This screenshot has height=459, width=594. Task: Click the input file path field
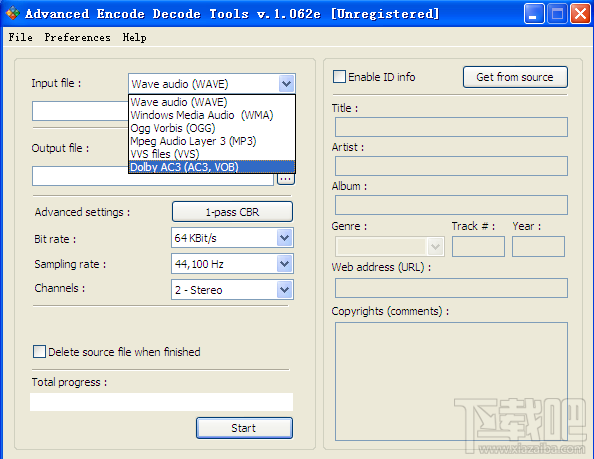pos(80,111)
